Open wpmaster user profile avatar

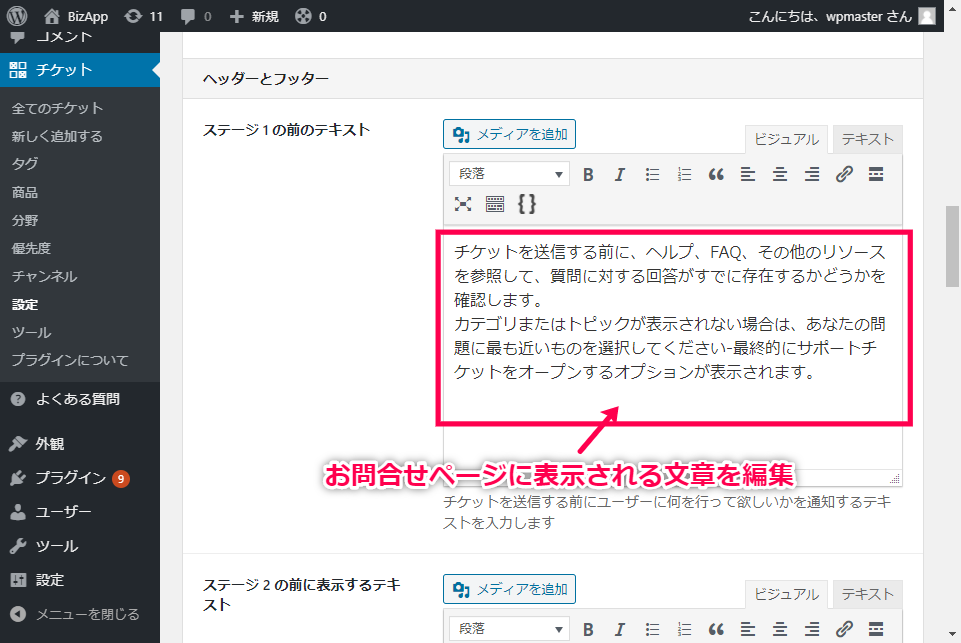pyautogui.click(x=927, y=16)
